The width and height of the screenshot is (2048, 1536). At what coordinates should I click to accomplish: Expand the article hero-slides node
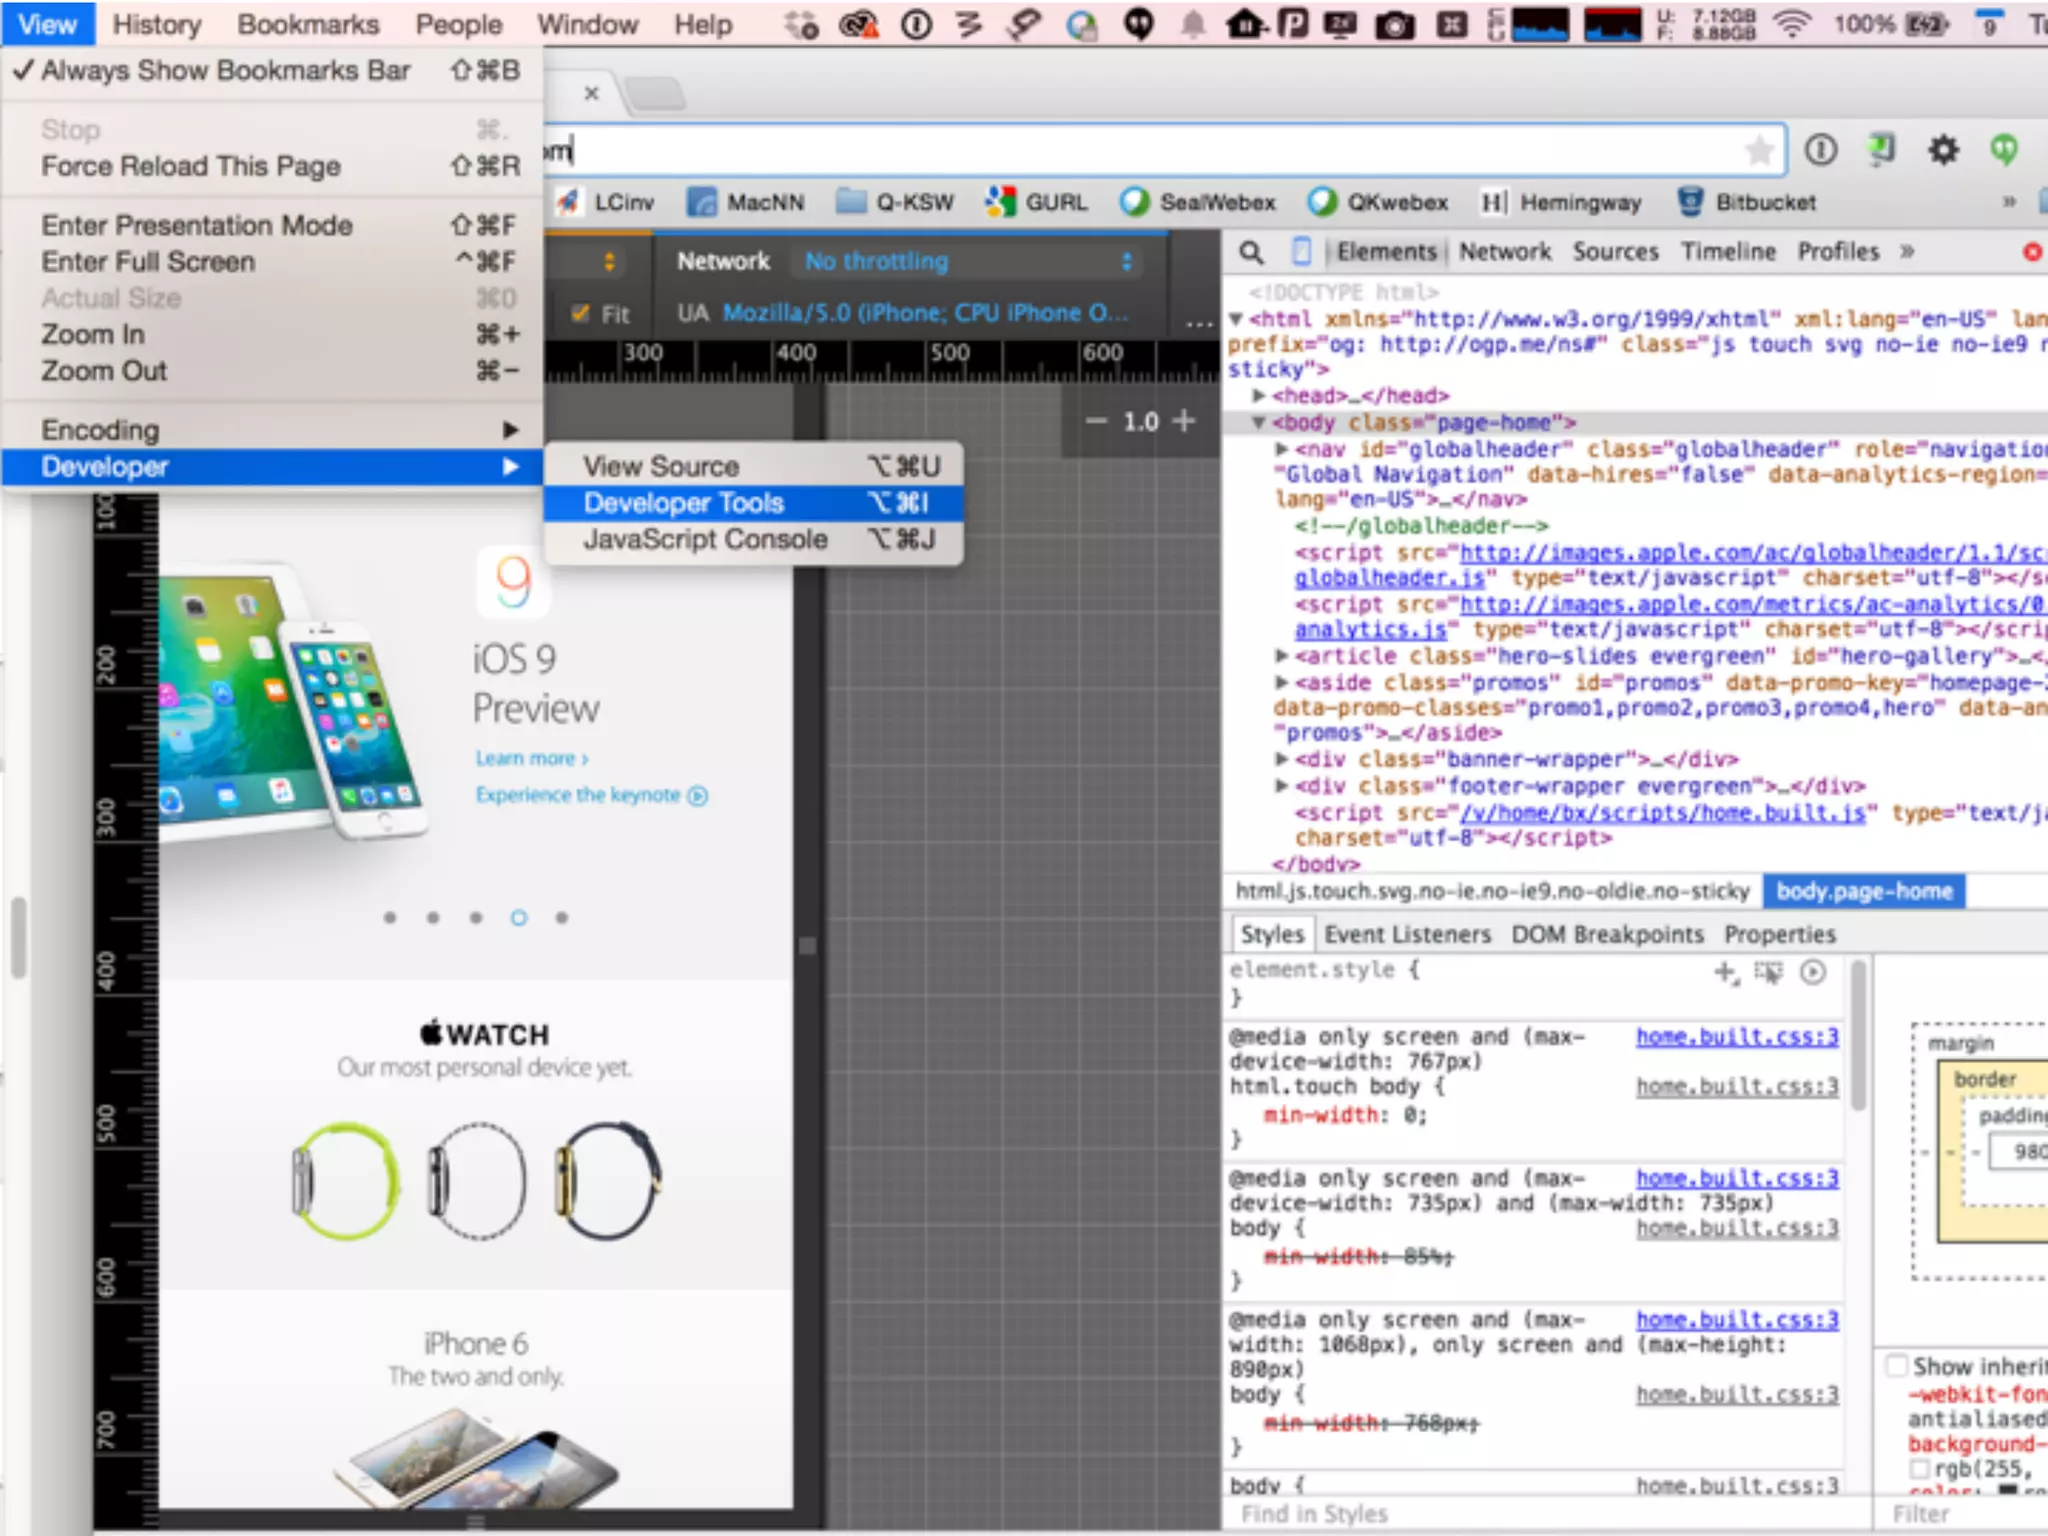pos(1281,657)
